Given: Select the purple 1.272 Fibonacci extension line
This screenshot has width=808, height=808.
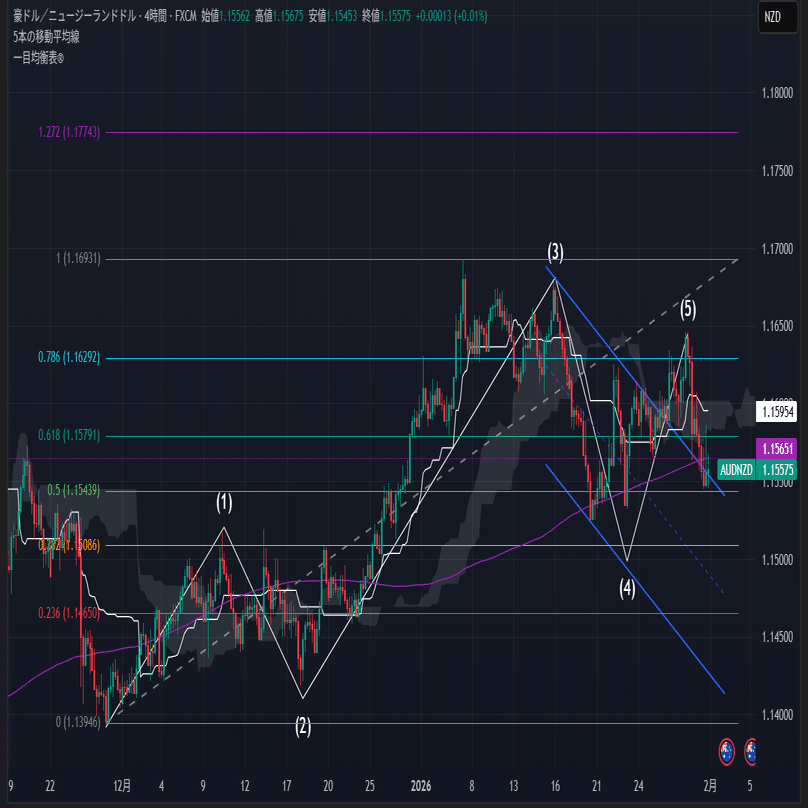Looking at the screenshot, I should 422,132.
